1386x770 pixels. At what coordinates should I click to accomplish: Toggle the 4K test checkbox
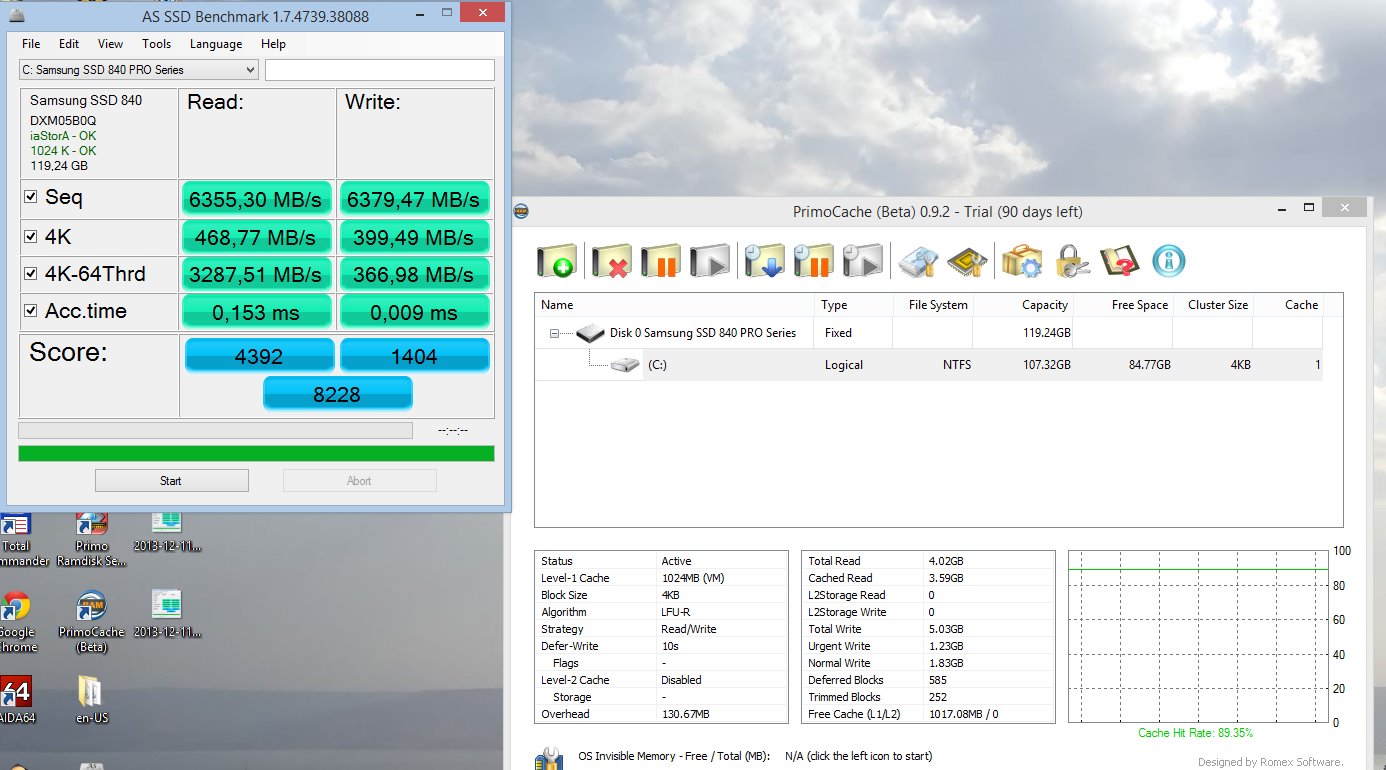pos(31,236)
